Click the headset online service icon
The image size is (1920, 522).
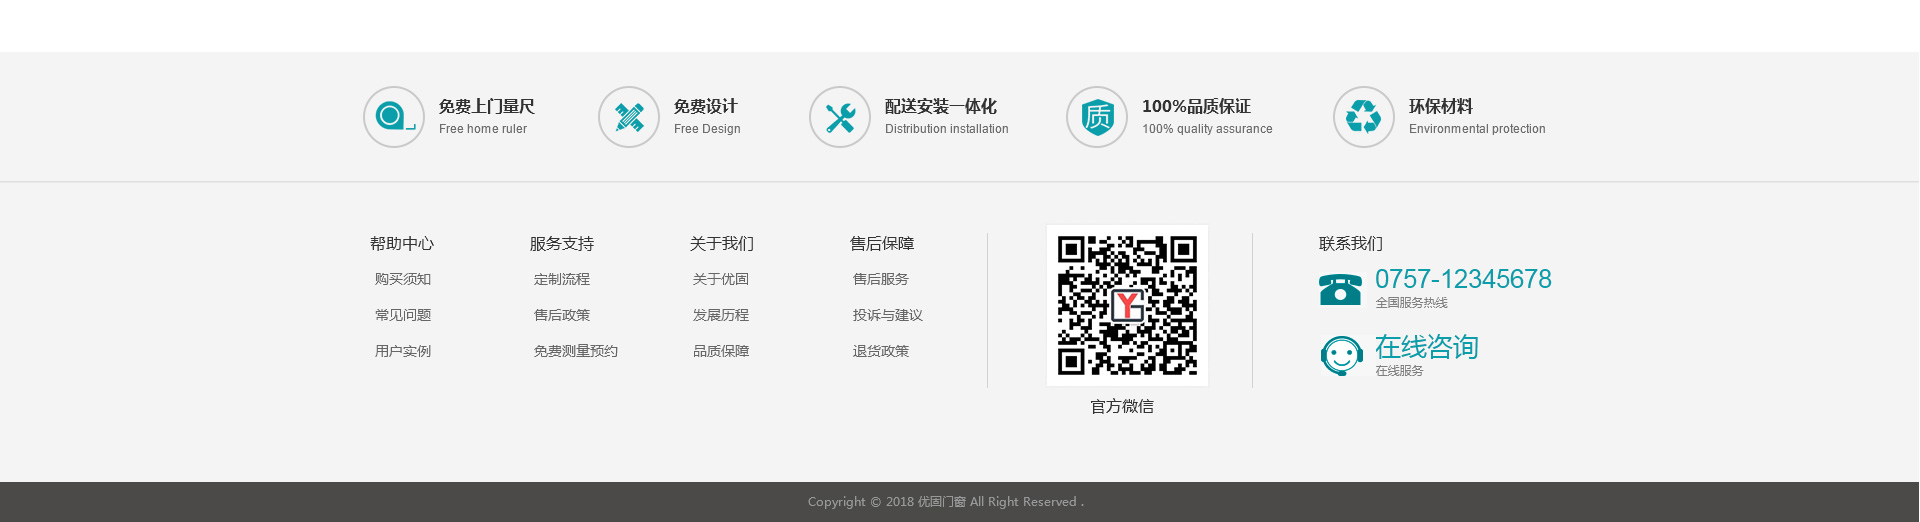point(1341,356)
